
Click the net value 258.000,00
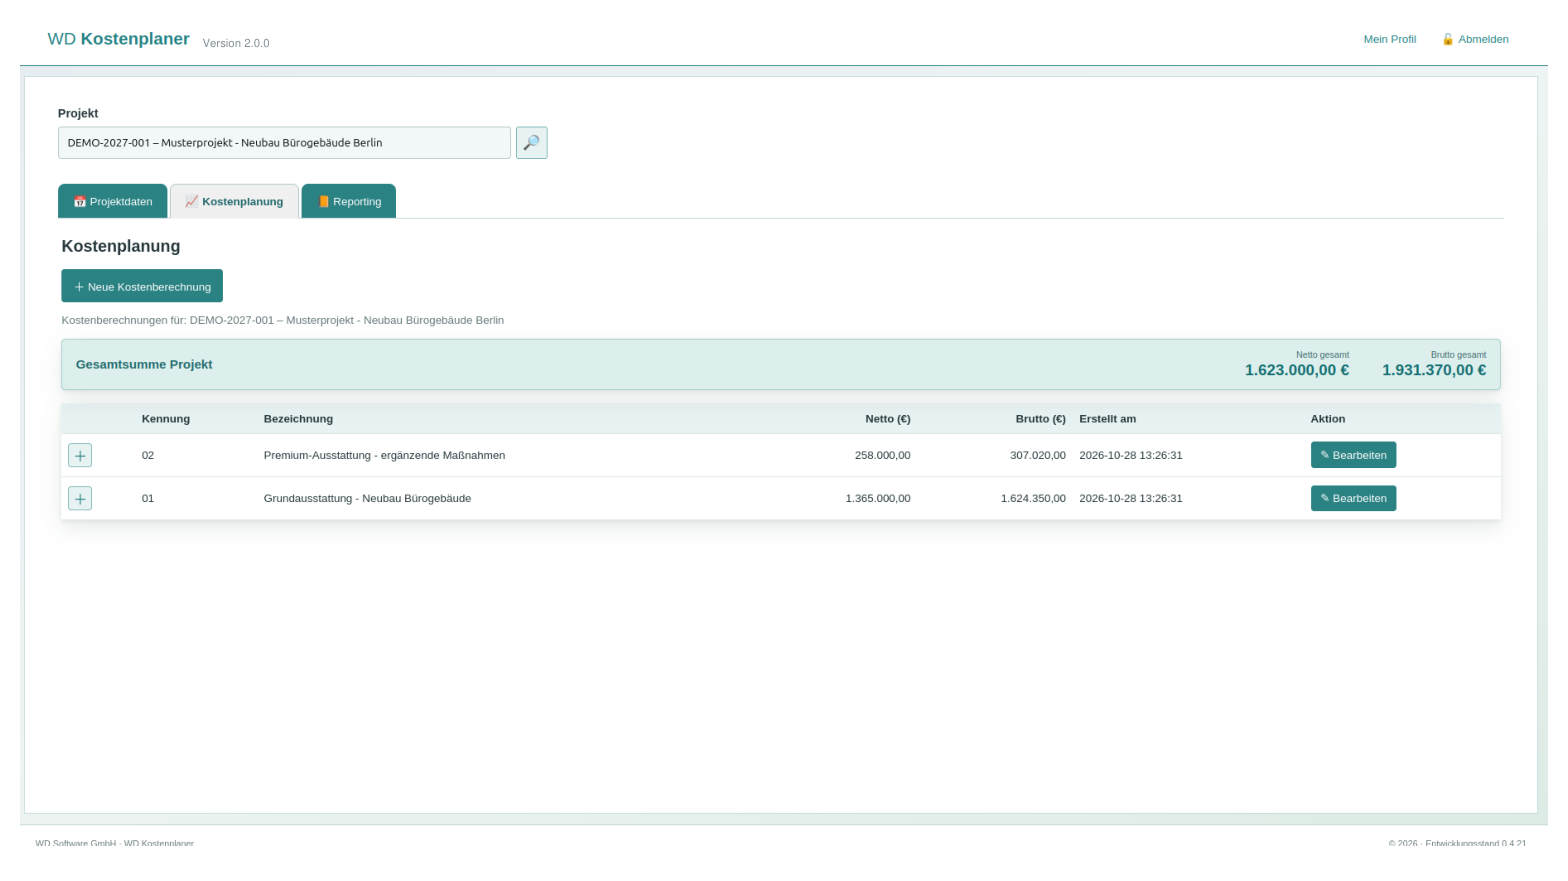(883, 455)
